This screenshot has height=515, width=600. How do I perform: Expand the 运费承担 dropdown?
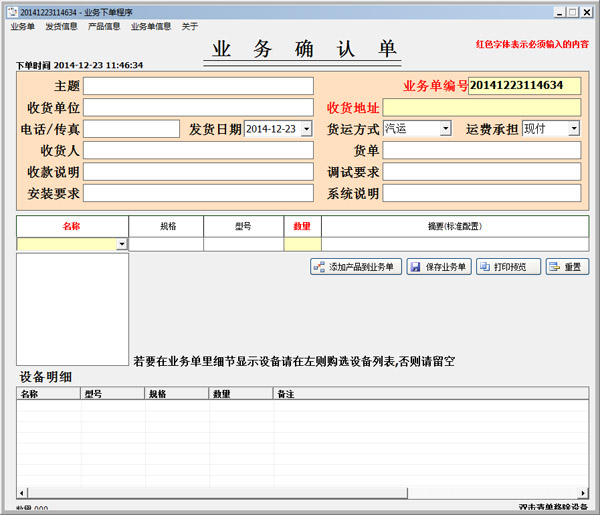point(574,129)
